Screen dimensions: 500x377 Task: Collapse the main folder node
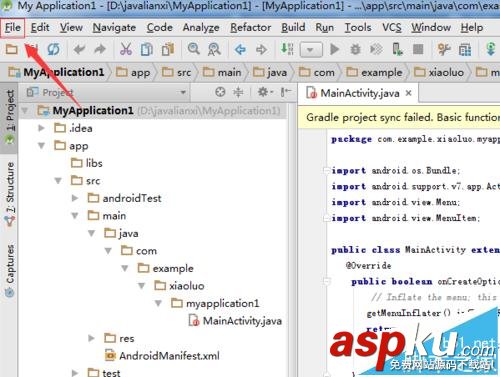tap(75, 216)
